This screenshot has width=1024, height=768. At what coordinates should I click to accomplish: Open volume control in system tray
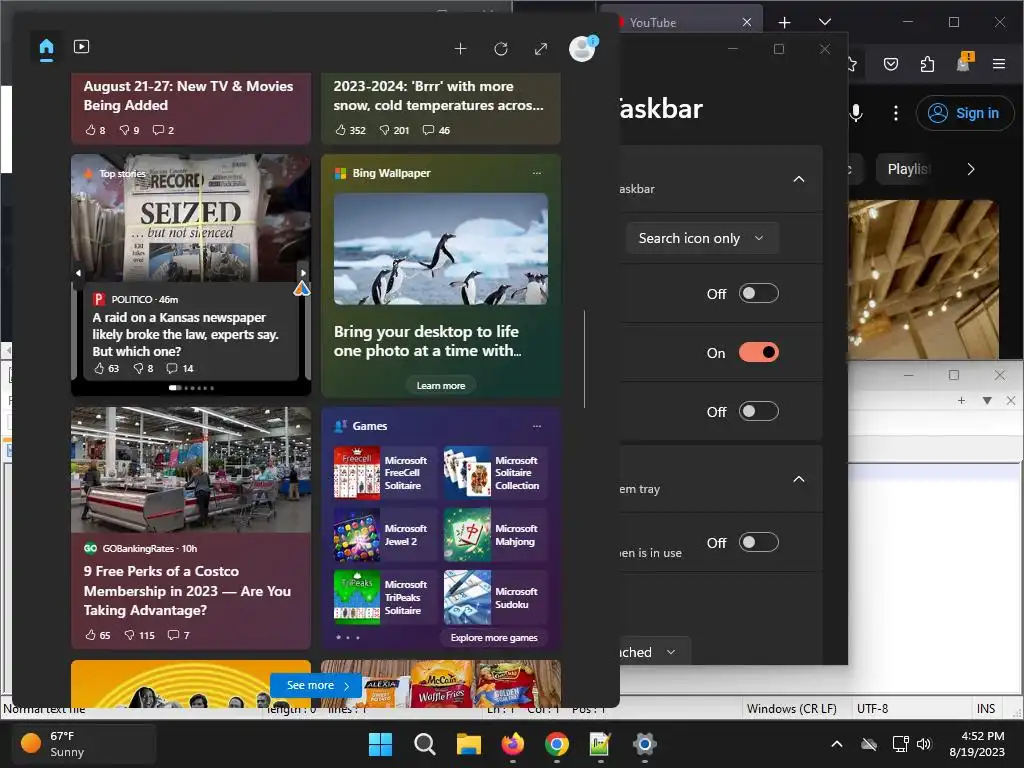tap(923, 744)
